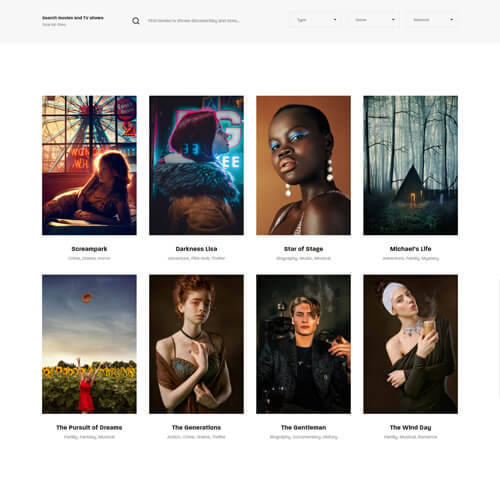Select the Darkness Lisa poster image
This screenshot has width=500, height=490.
(196, 165)
